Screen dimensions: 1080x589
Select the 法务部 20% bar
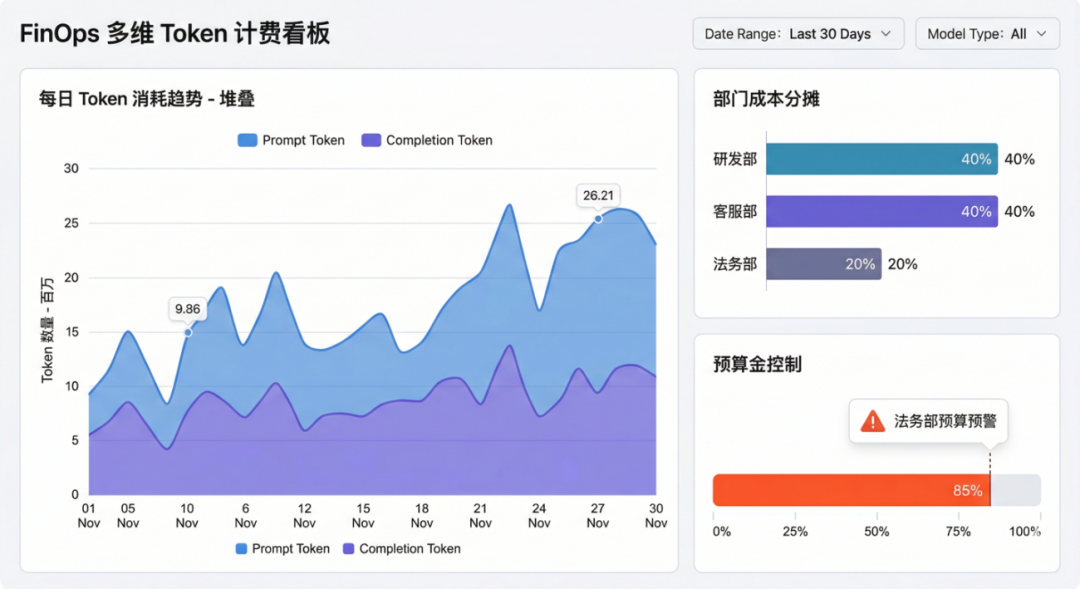point(824,264)
